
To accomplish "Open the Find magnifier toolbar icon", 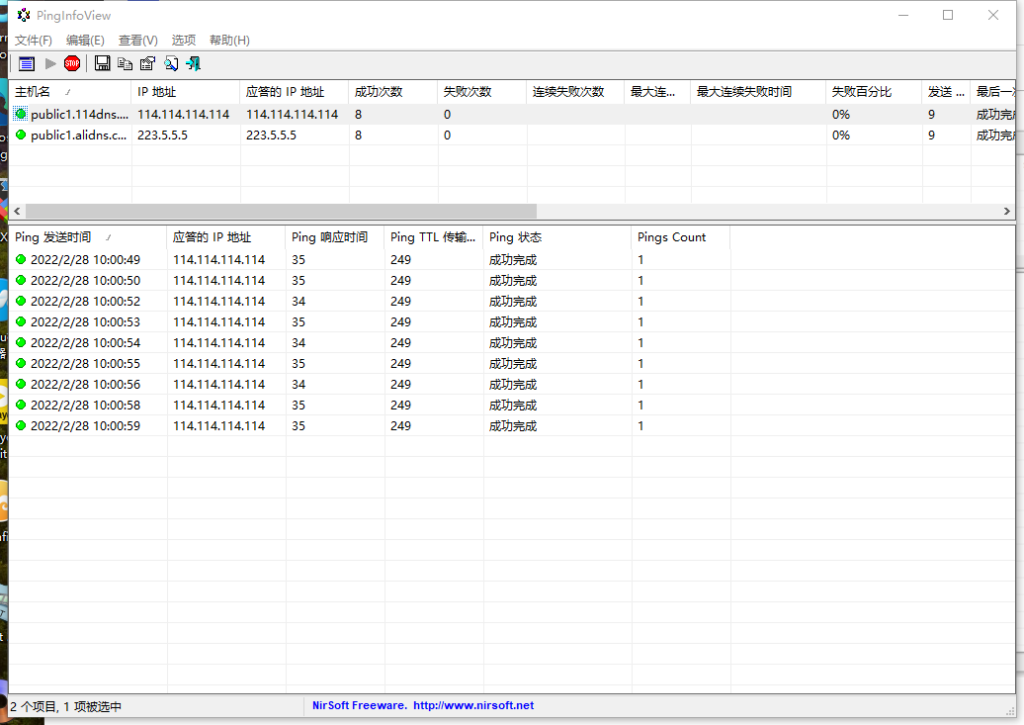I will tap(171, 63).
